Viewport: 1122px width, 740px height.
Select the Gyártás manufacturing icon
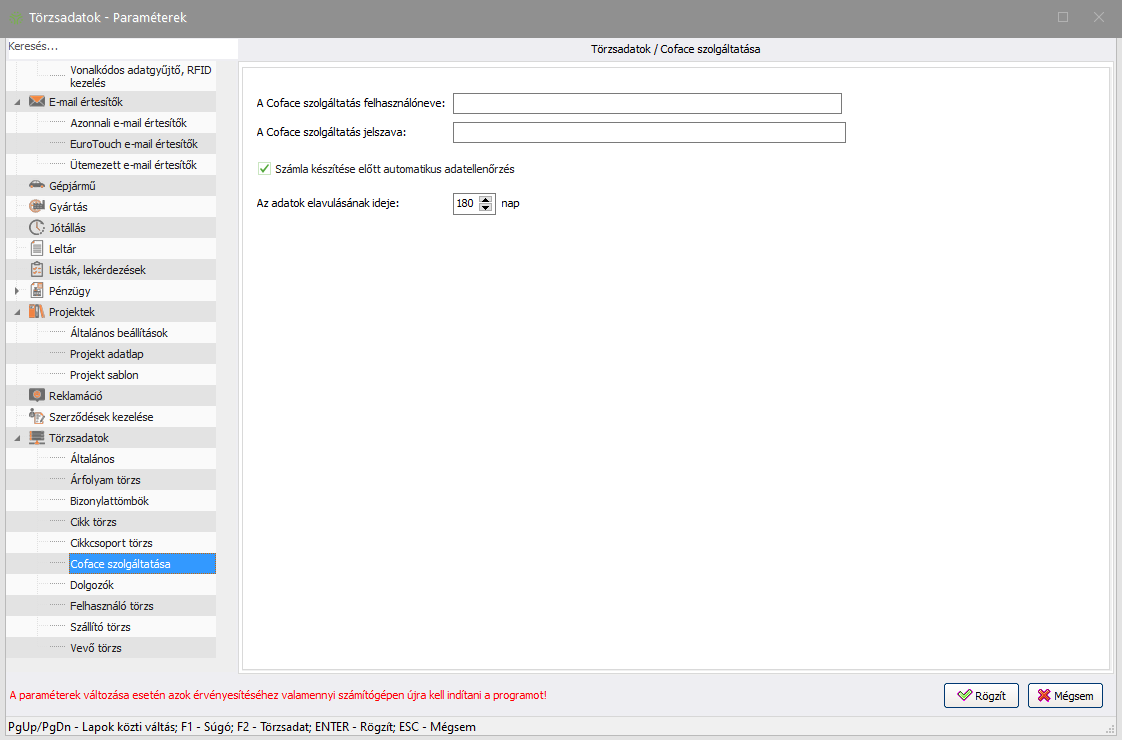(x=37, y=206)
